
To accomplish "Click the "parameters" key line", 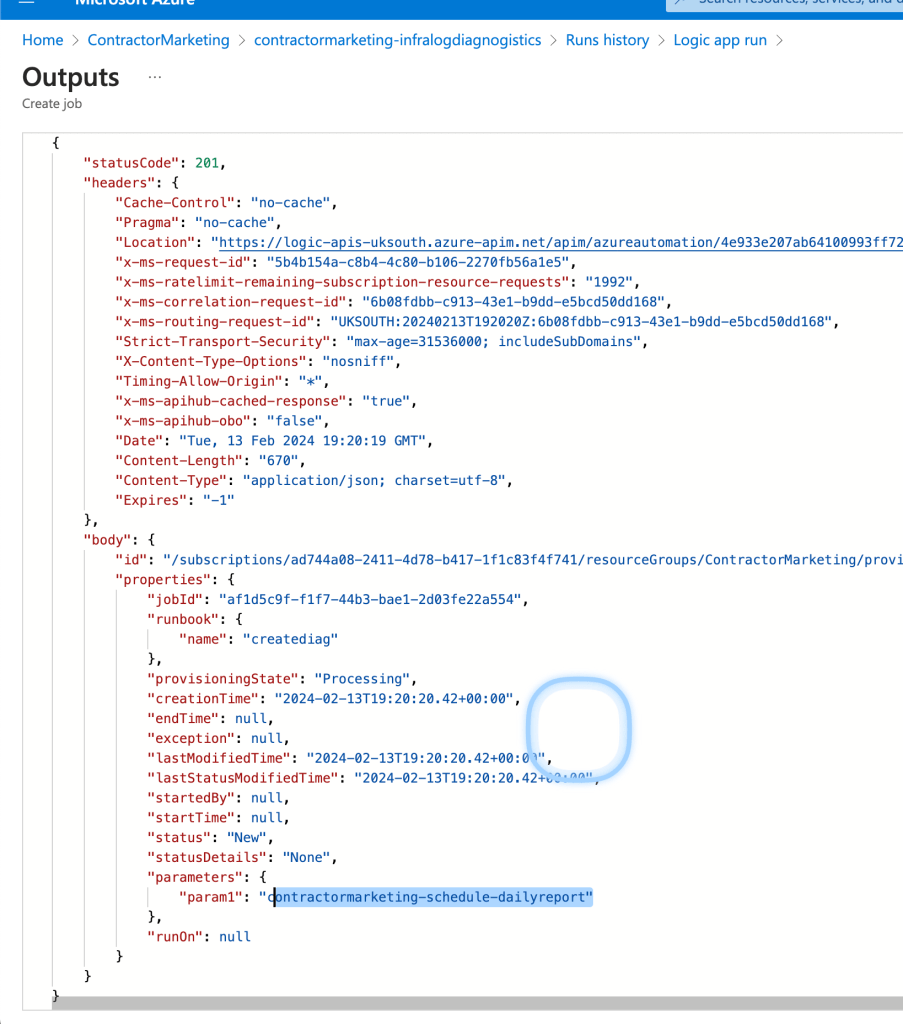I will coord(206,878).
